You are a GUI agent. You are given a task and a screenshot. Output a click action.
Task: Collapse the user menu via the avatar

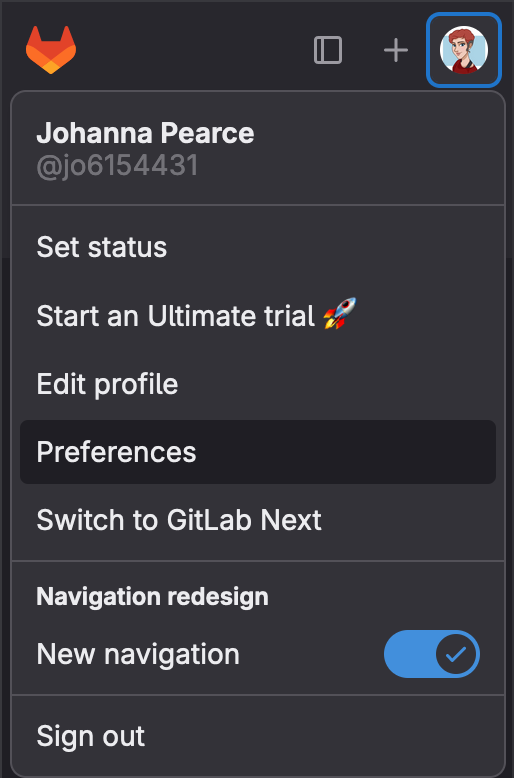(x=464, y=50)
